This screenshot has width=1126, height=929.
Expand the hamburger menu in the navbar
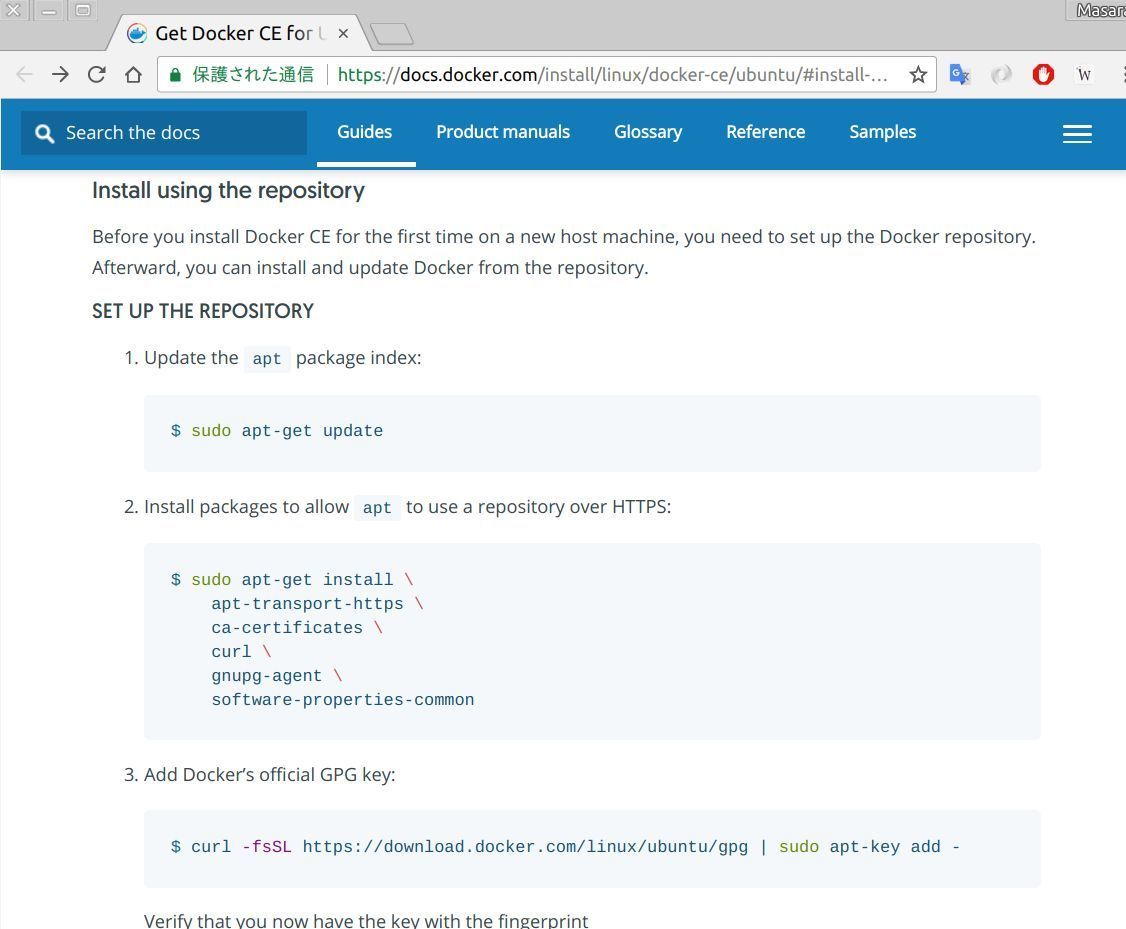pyautogui.click(x=1077, y=134)
